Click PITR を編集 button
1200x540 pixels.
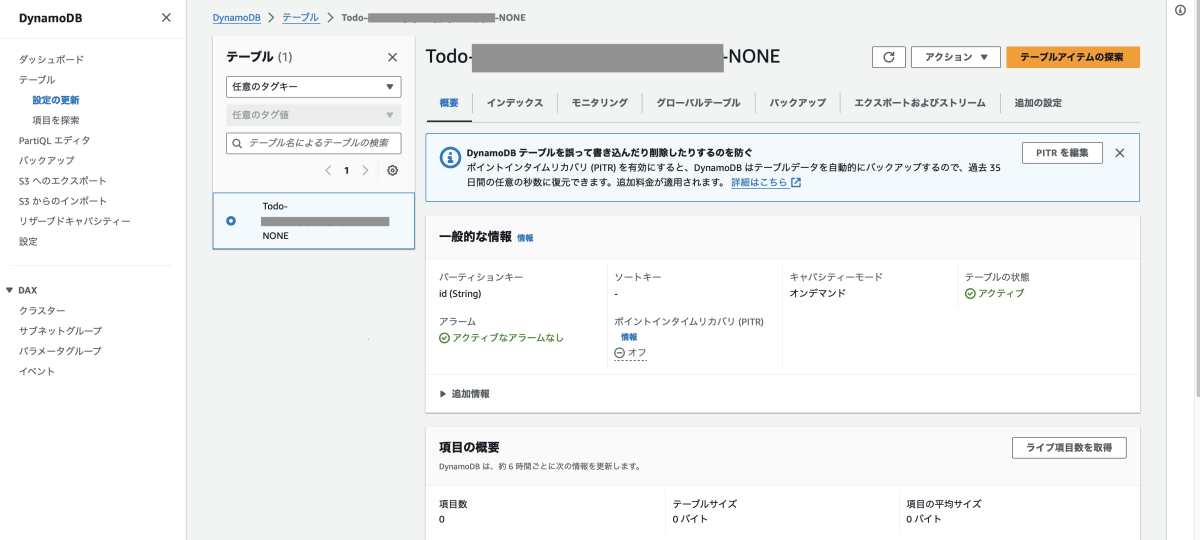[1062, 153]
